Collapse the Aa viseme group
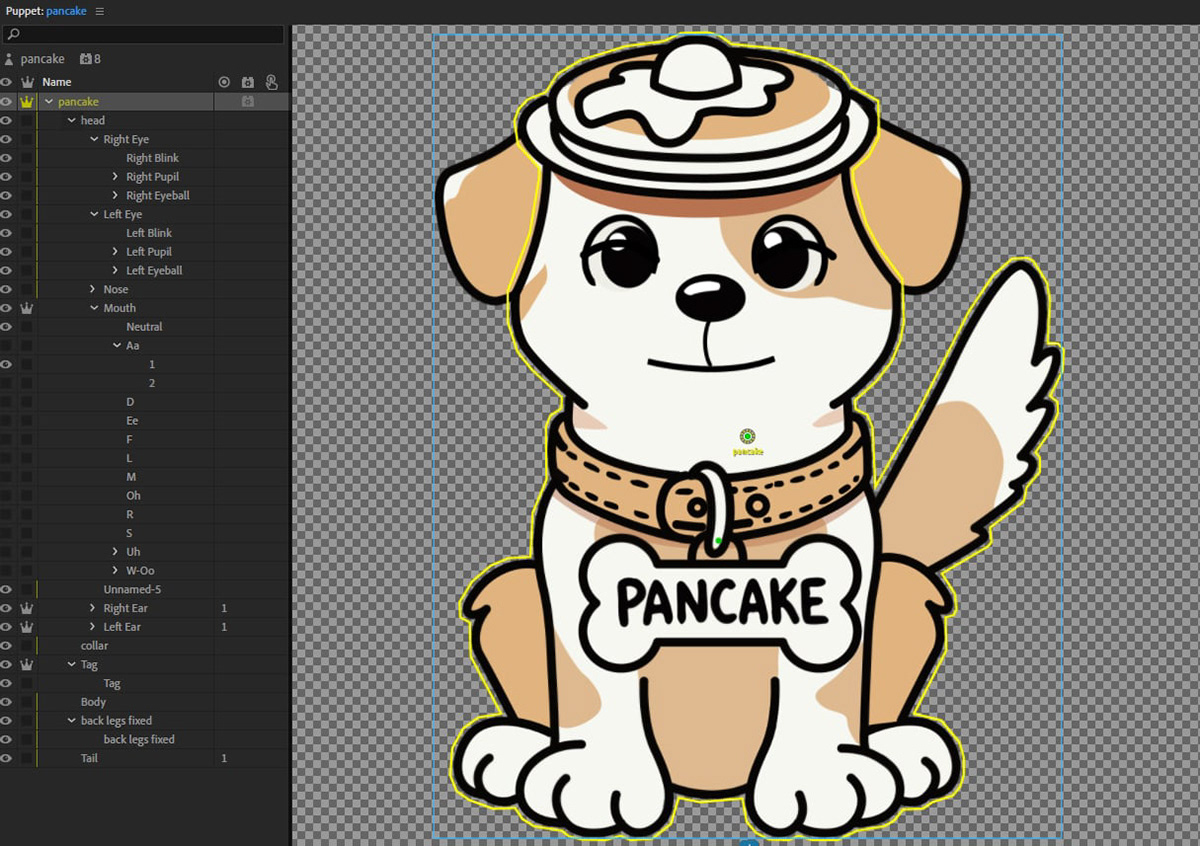This screenshot has height=846, width=1200. [116, 346]
